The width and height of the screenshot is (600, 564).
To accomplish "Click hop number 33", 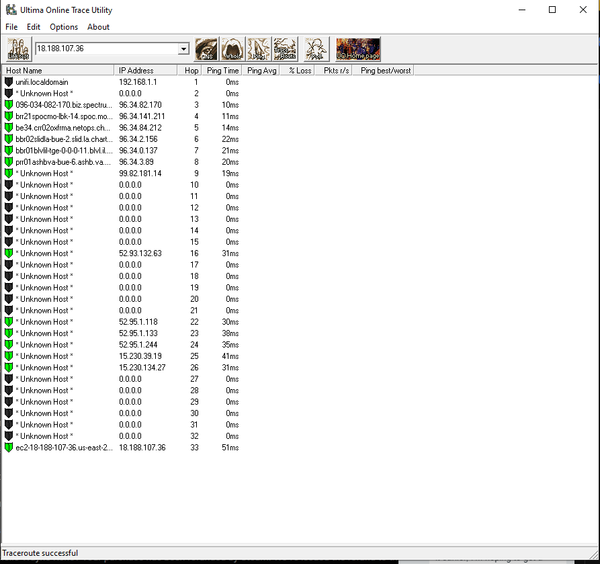I will tap(194, 448).
